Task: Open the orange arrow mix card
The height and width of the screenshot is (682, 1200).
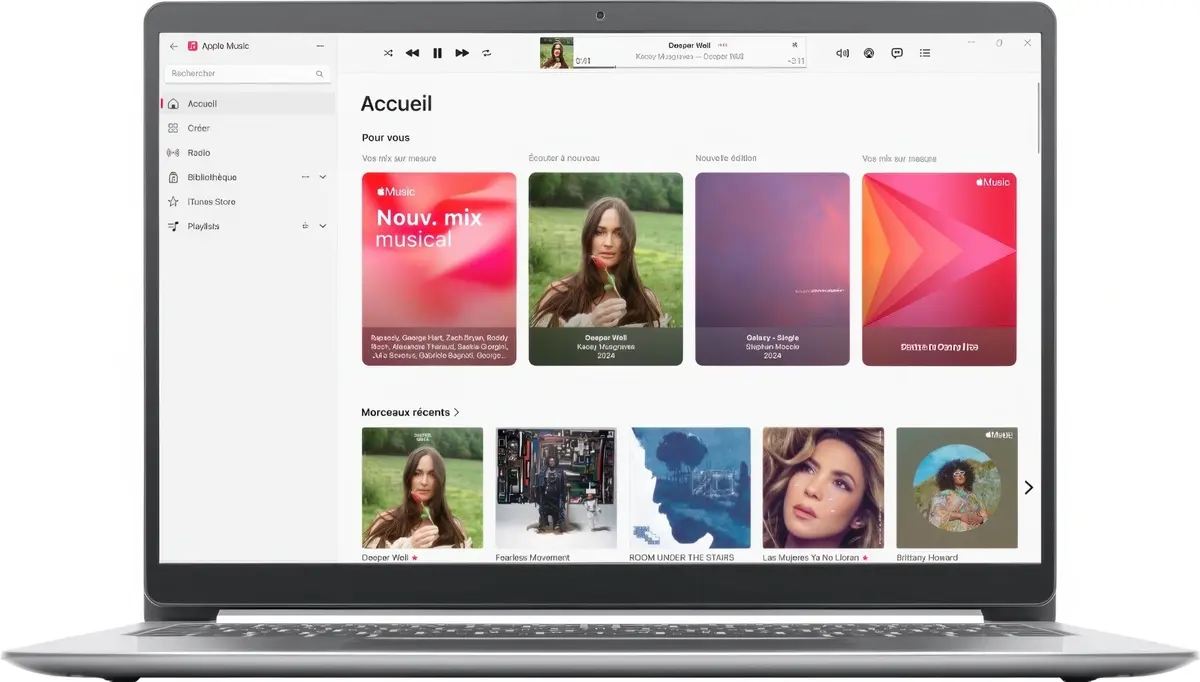Action: click(x=939, y=269)
